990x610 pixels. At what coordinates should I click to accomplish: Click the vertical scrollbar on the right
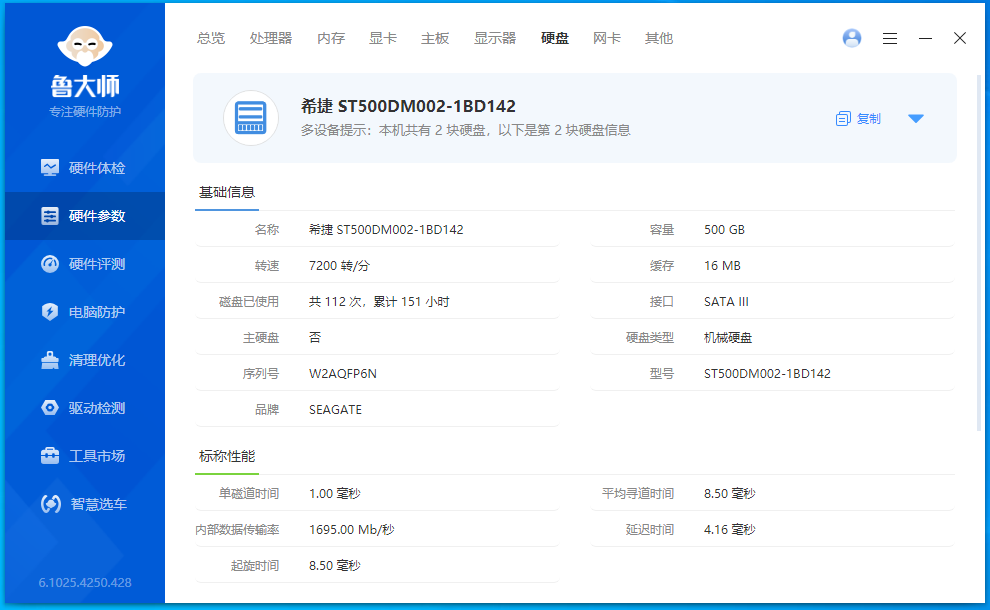979,253
